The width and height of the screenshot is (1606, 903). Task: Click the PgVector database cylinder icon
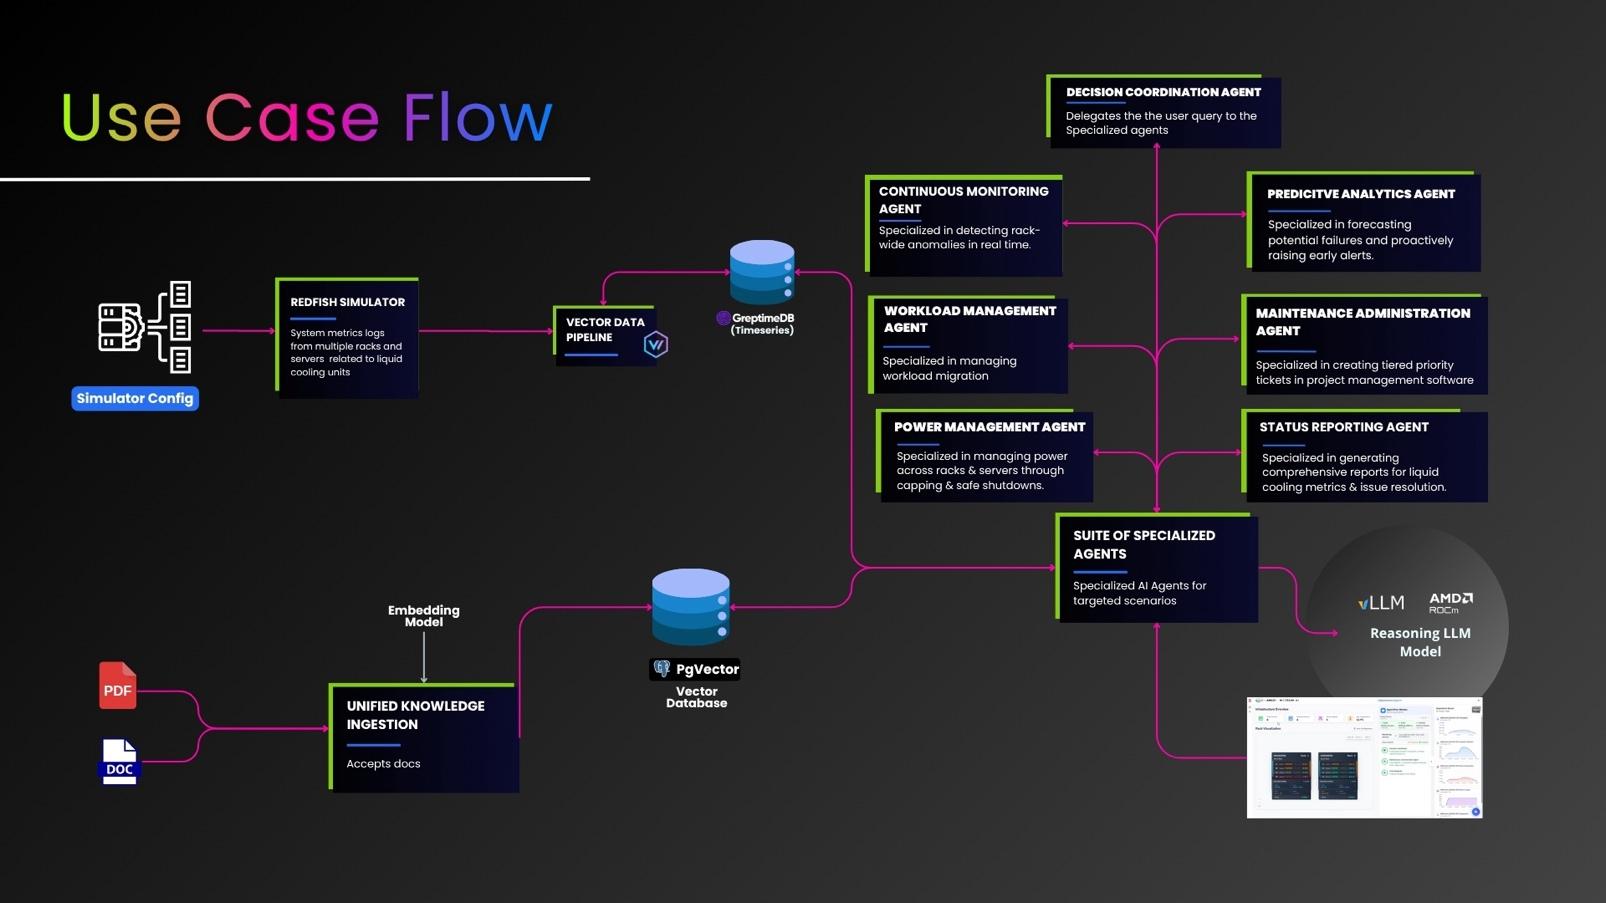691,606
